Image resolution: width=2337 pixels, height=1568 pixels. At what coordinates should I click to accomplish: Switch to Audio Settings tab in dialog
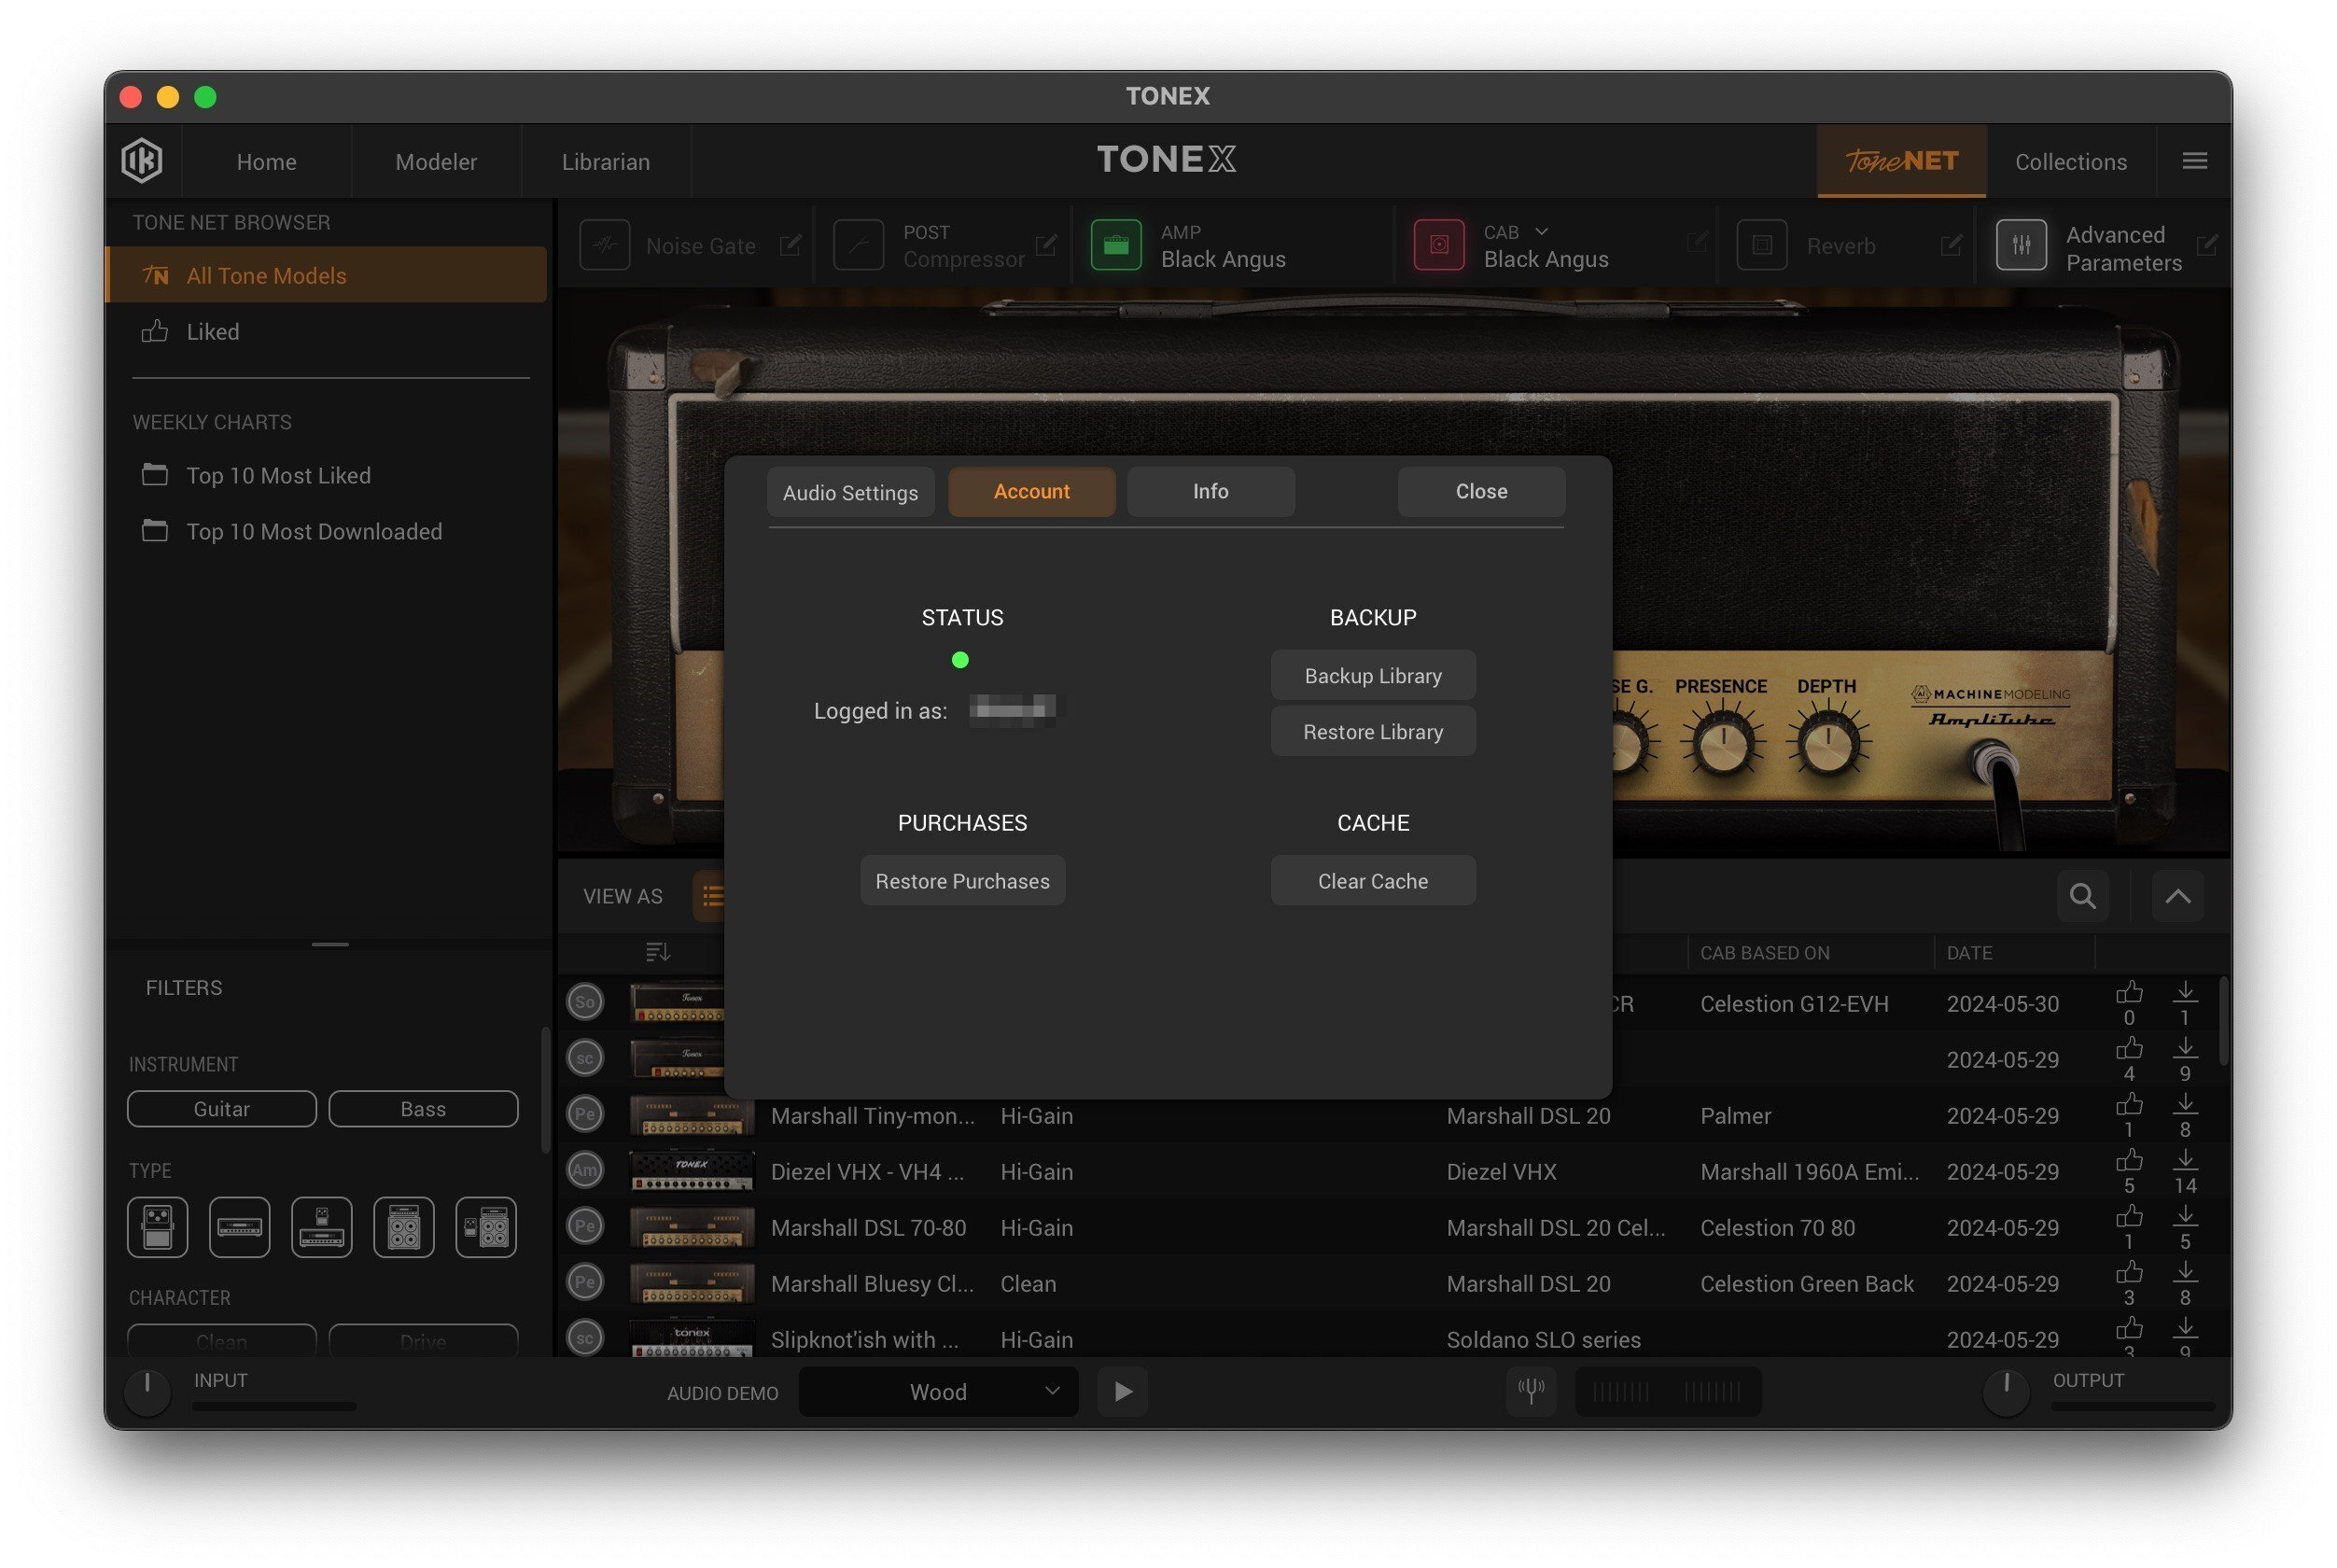pyautogui.click(x=850, y=491)
